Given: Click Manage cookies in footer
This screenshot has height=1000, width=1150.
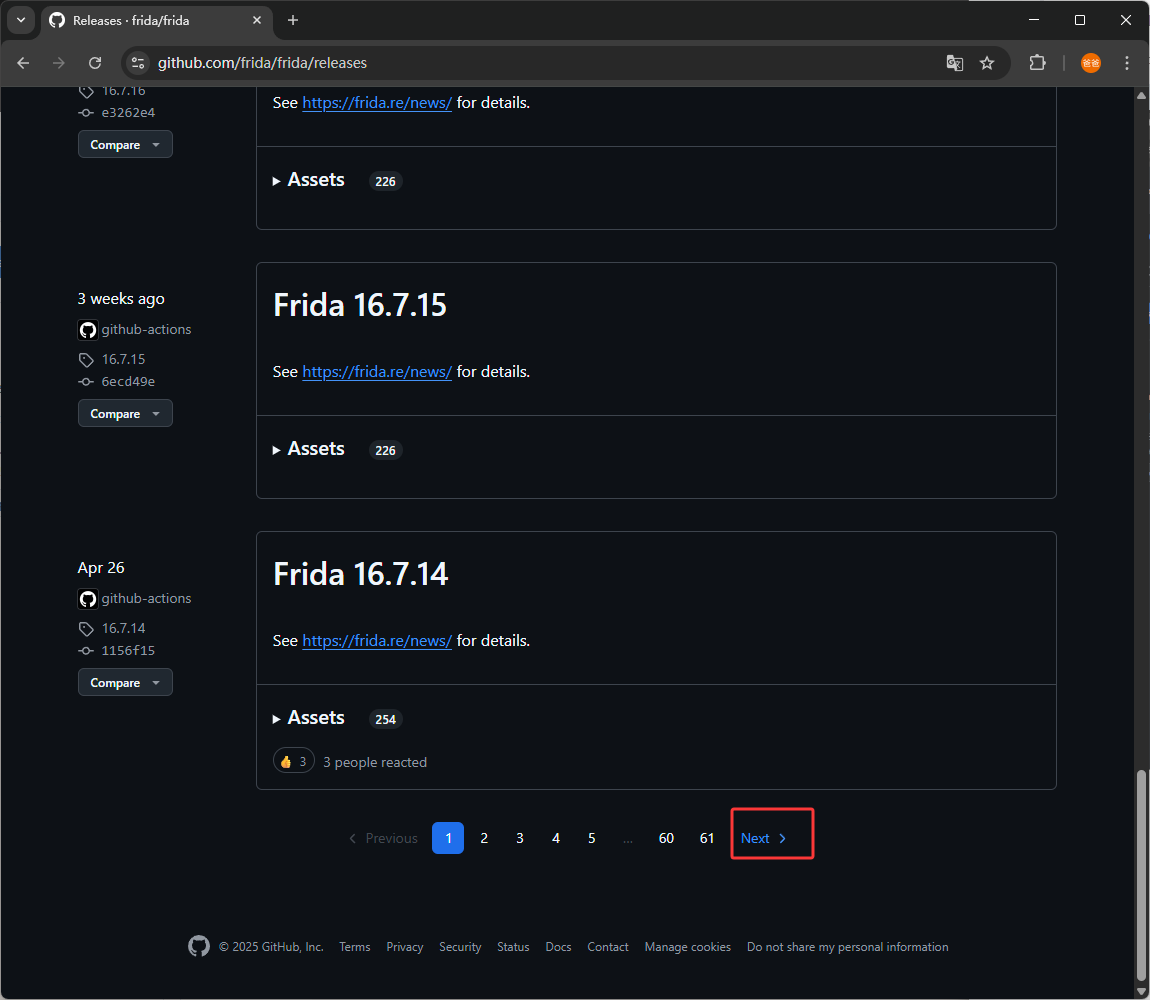Looking at the screenshot, I should click(x=688, y=947).
